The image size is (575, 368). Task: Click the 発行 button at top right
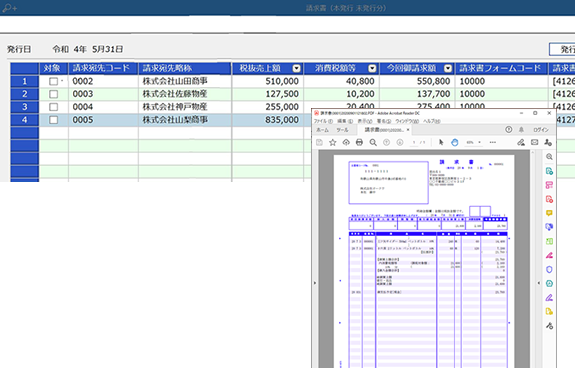(x=563, y=49)
